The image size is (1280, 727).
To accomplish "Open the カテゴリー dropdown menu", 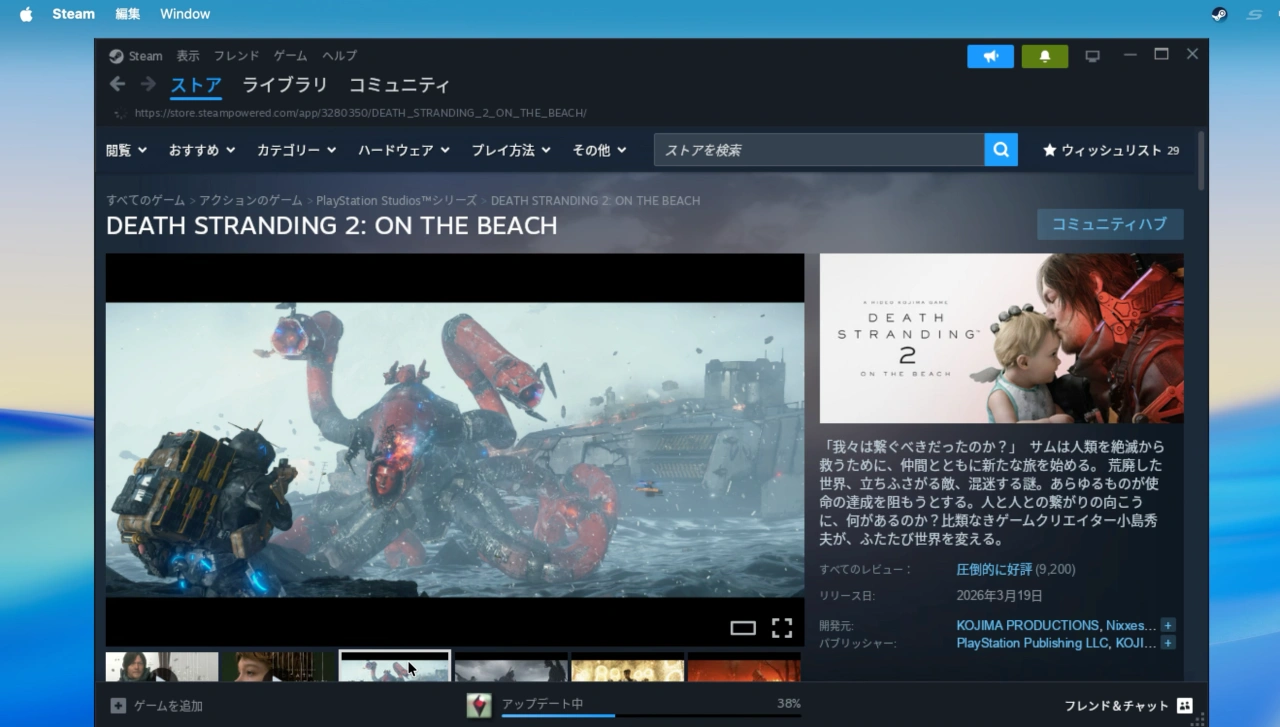I will pyautogui.click(x=296, y=149).
